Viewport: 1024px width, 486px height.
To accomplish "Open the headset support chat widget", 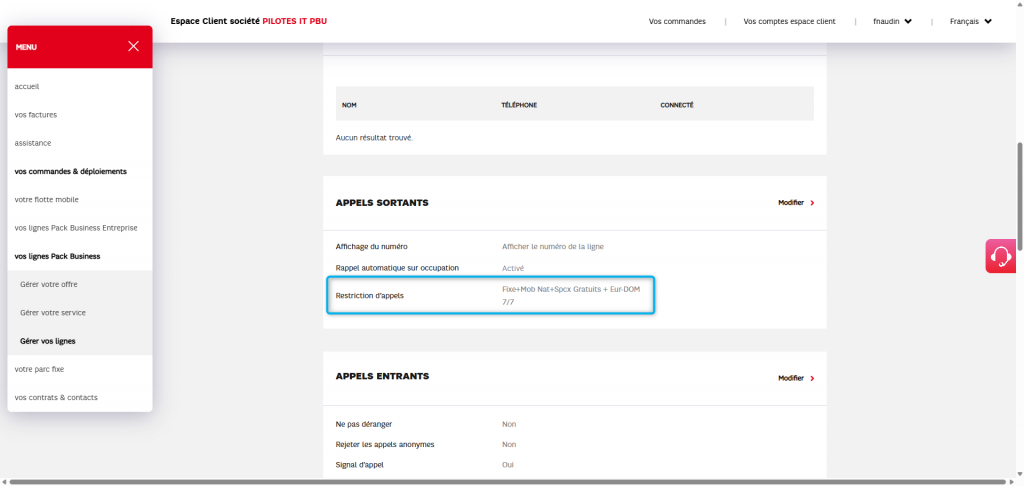I will (1001, 256).
